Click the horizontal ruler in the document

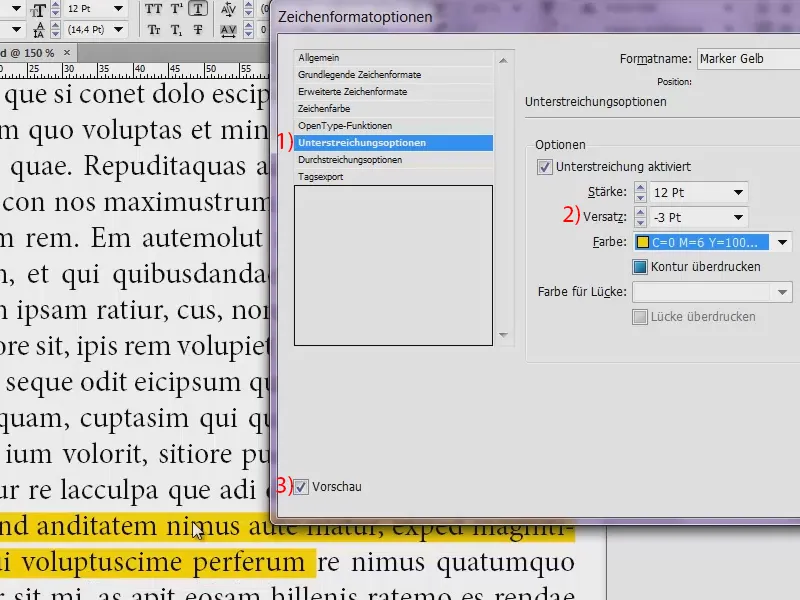(x=134, y=71)
